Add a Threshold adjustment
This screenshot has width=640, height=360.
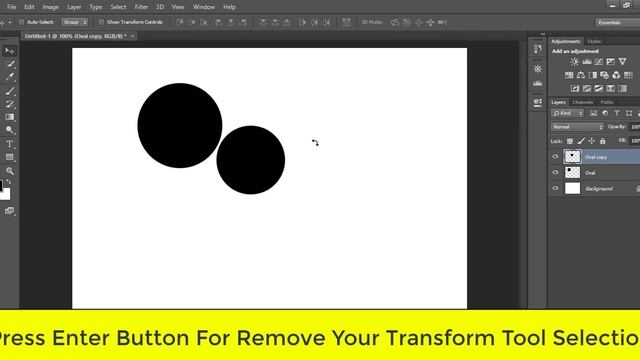pyautogui.click(x=599, y=88)
